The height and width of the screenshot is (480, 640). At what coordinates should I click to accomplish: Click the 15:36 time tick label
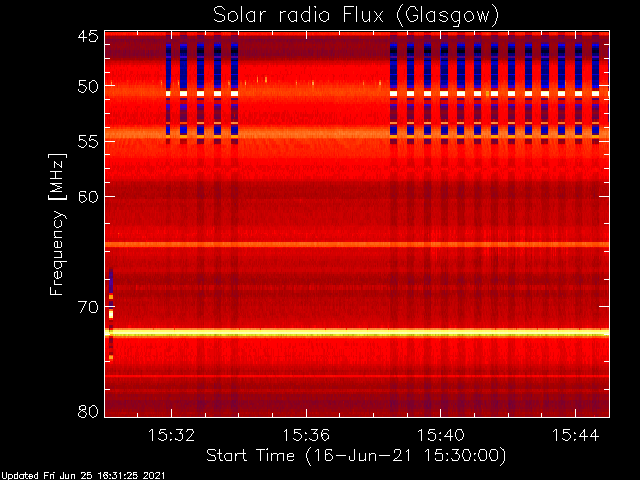tap(306, 435)
